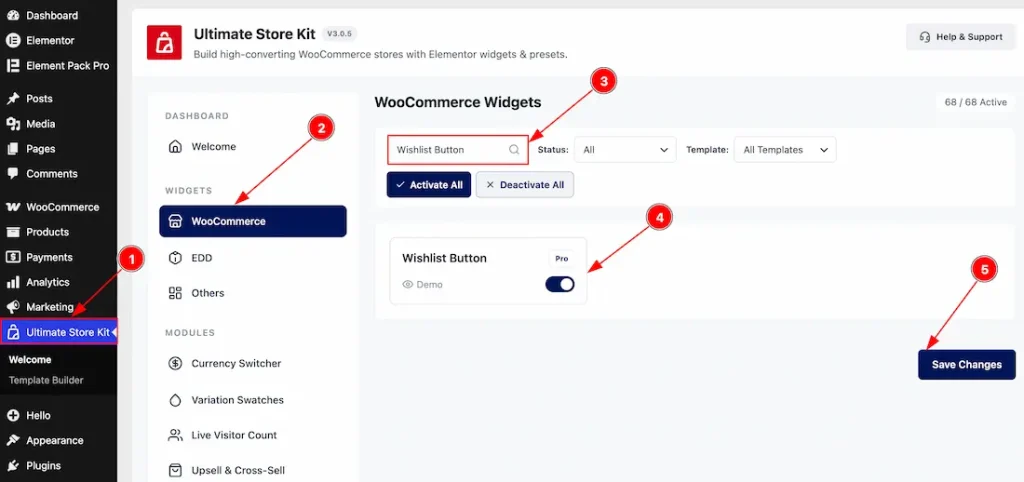Click the Analytics bar chart icon

click(12, 282)
